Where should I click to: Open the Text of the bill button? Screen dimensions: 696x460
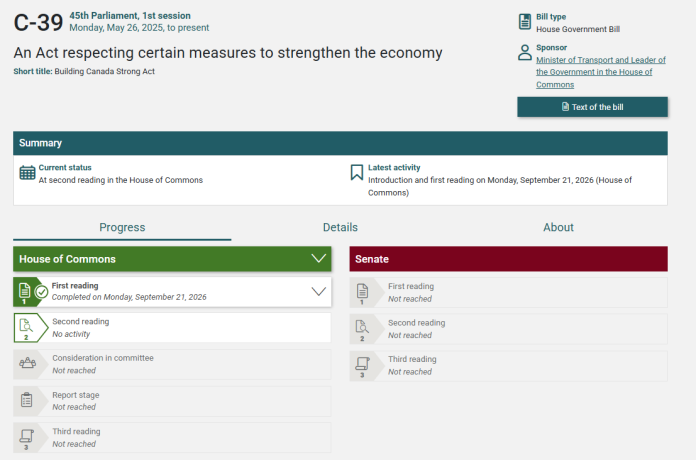pyautogui.click(x=593, y=107)
